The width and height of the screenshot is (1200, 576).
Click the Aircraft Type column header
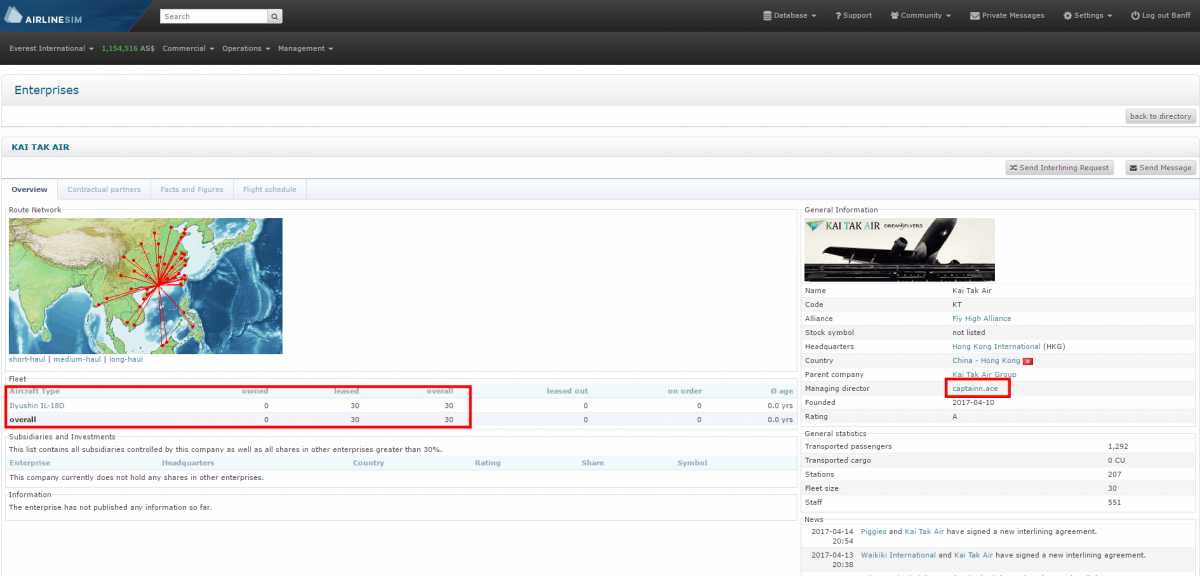pos(35,391)
